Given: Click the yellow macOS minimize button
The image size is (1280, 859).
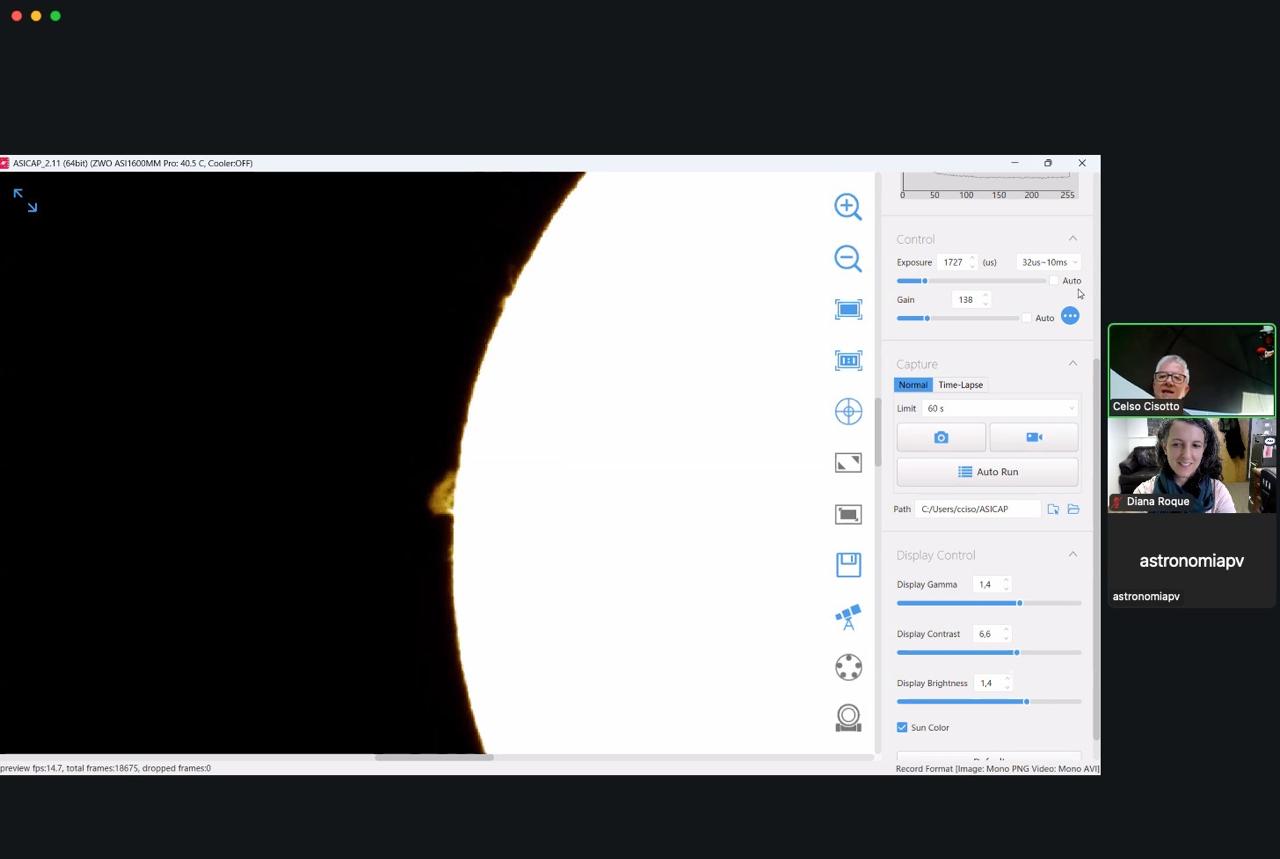Looking at the screenshot, I should pos(36,16).
